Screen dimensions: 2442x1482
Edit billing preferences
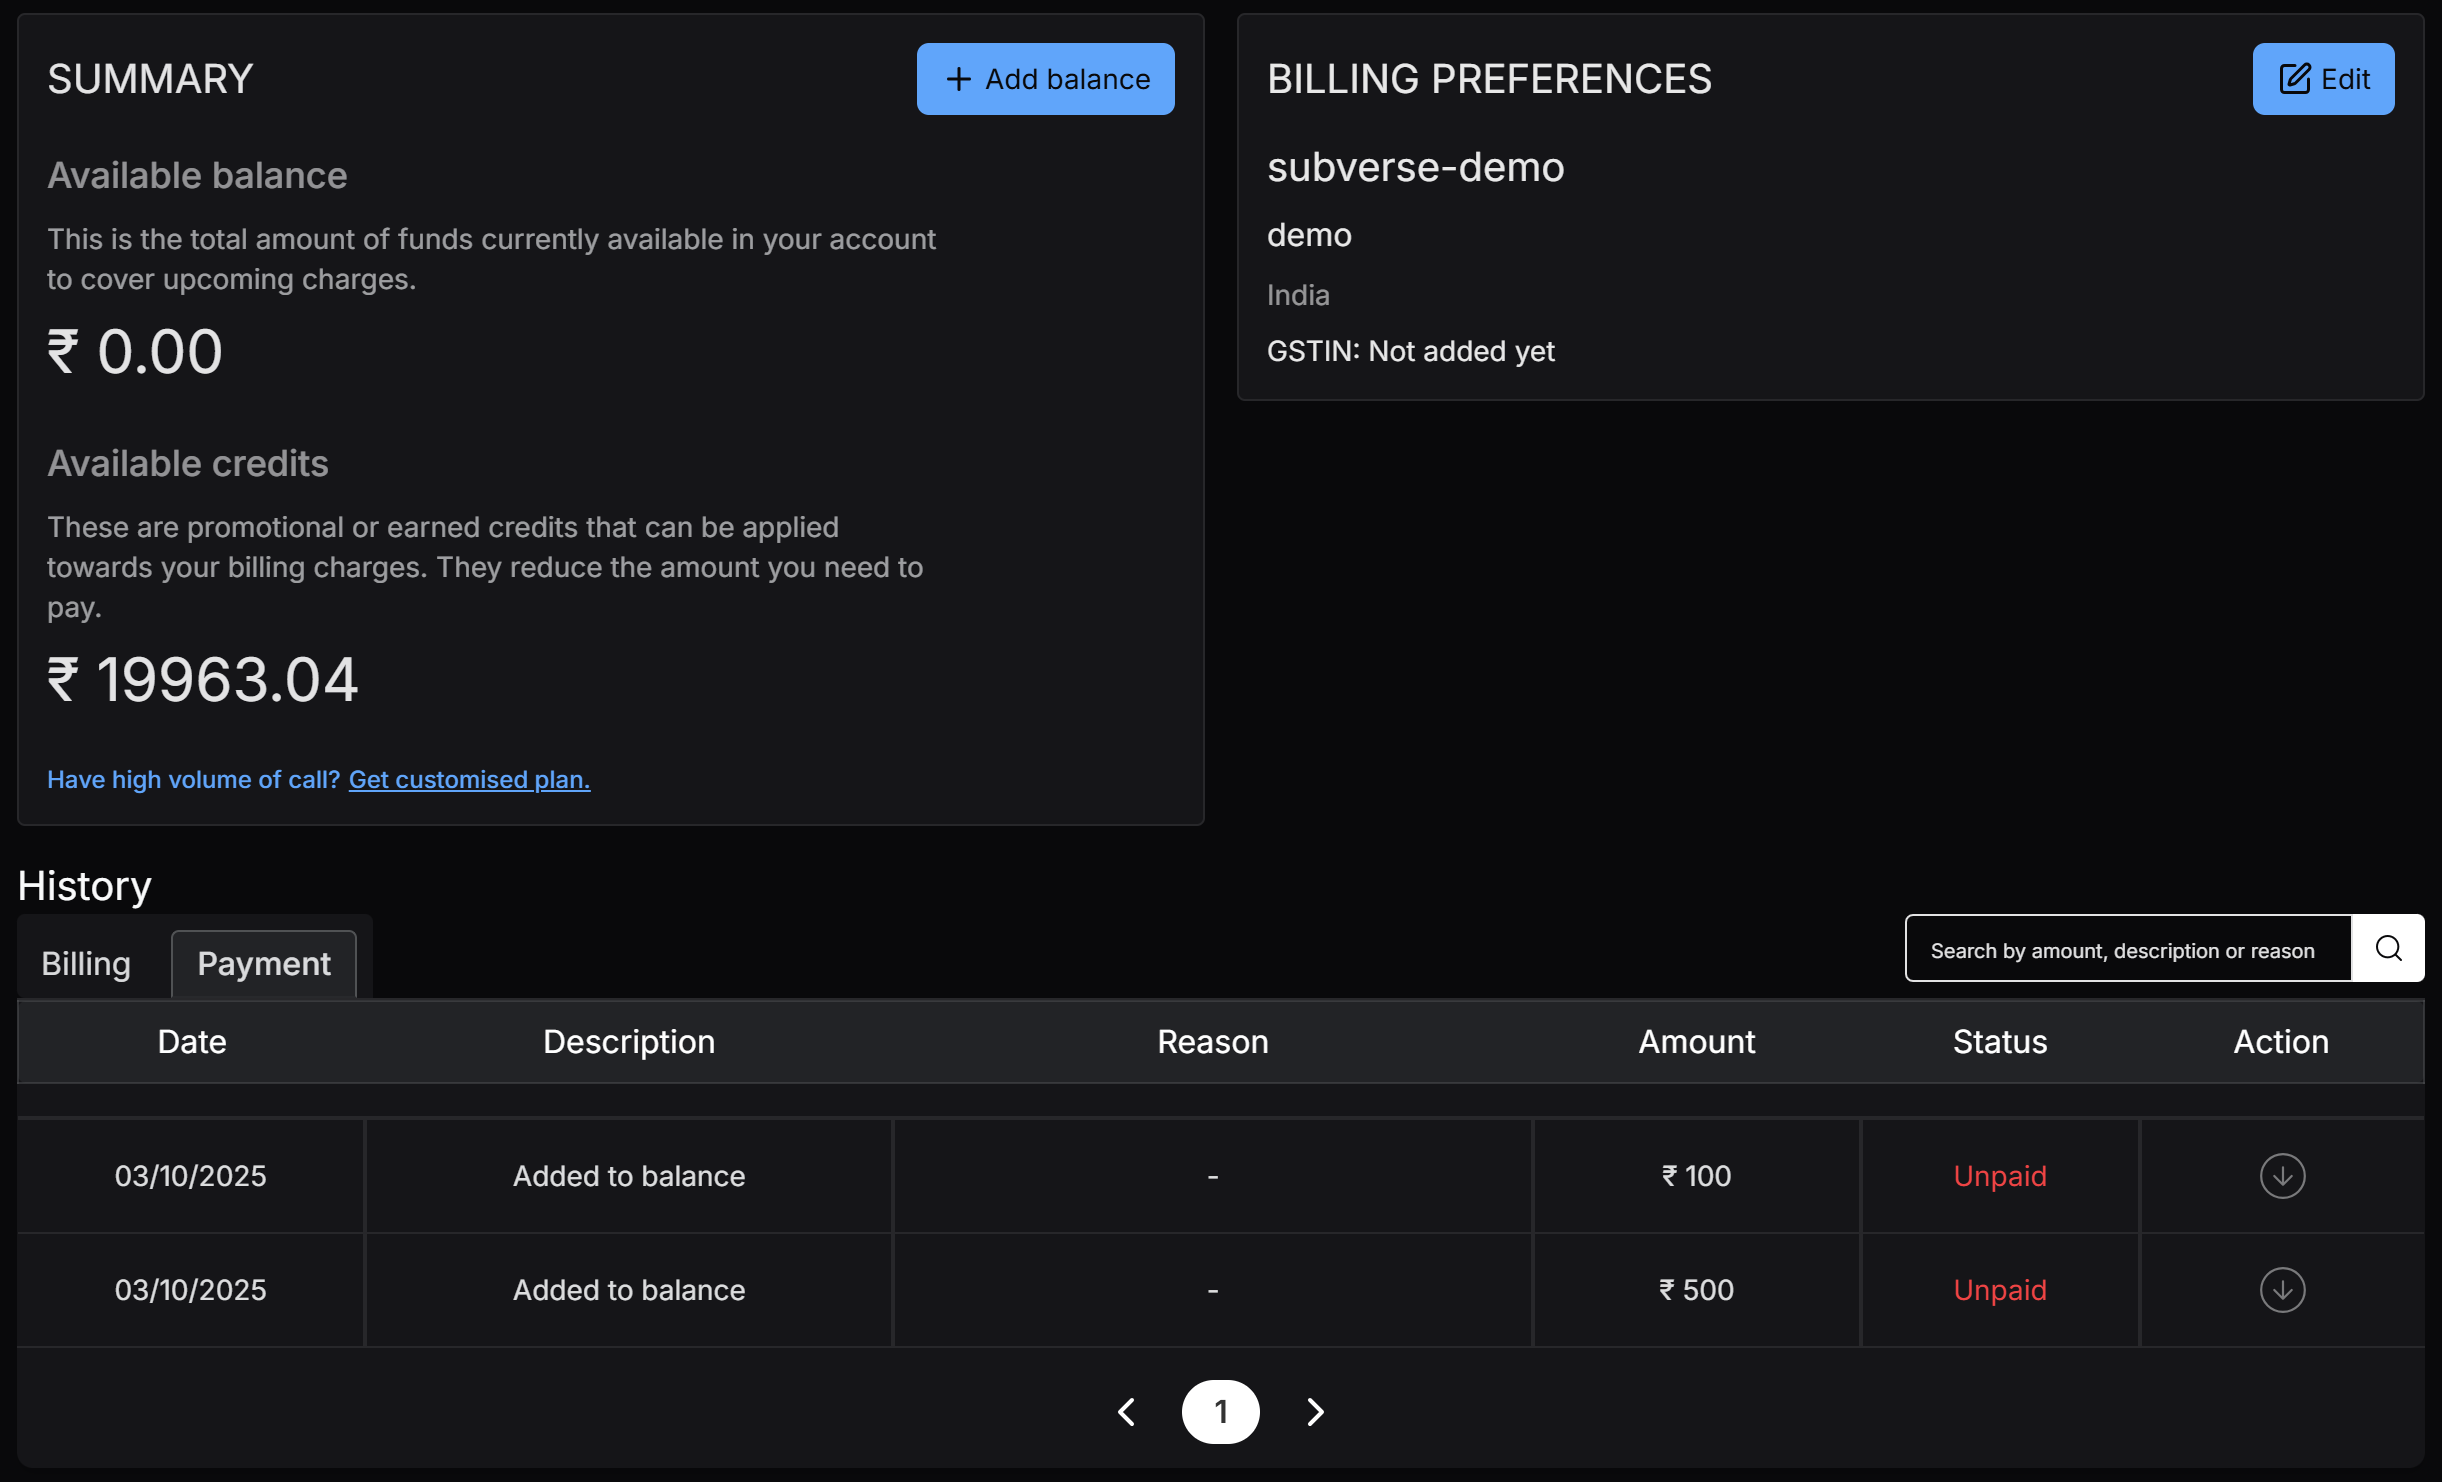[x=2323, y=79]
